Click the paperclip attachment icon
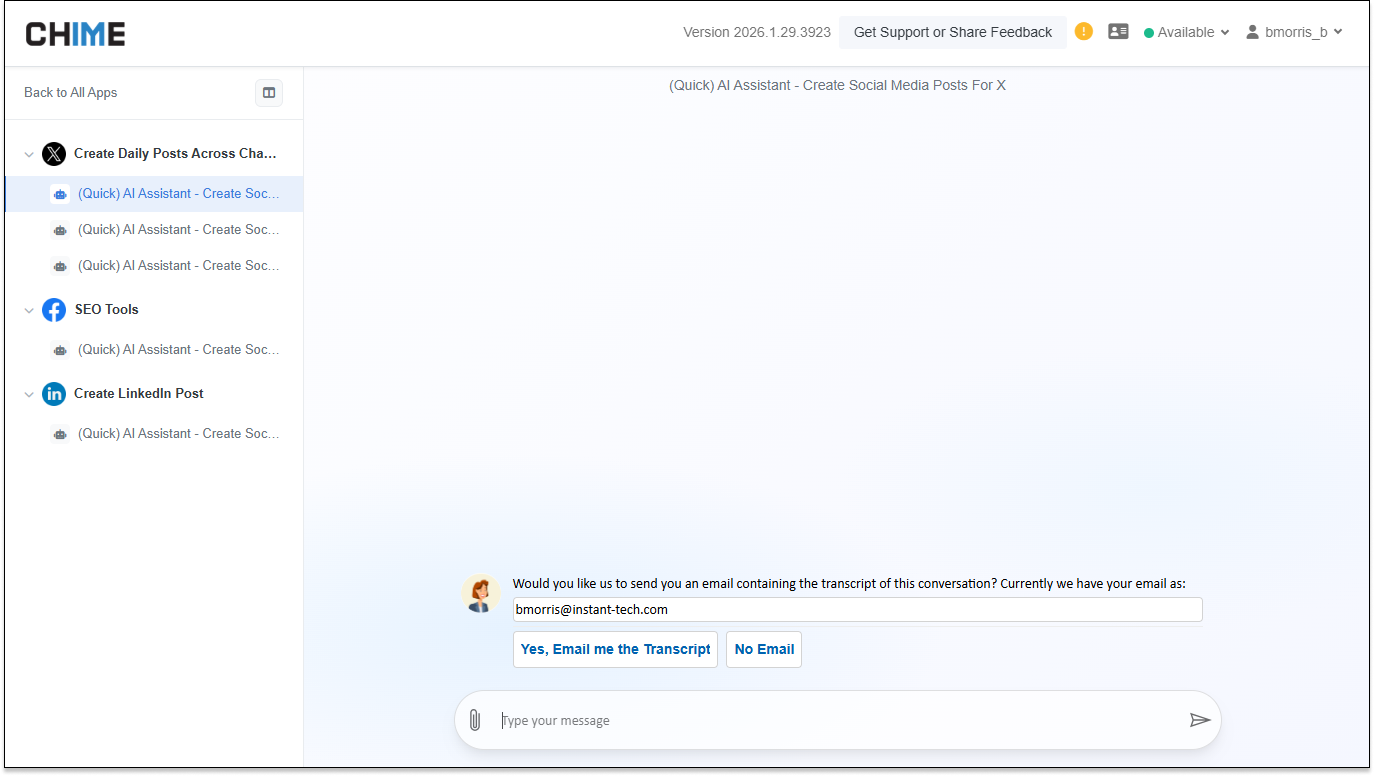The width and height of the screenshot is (1374, 776). point(475,720)
